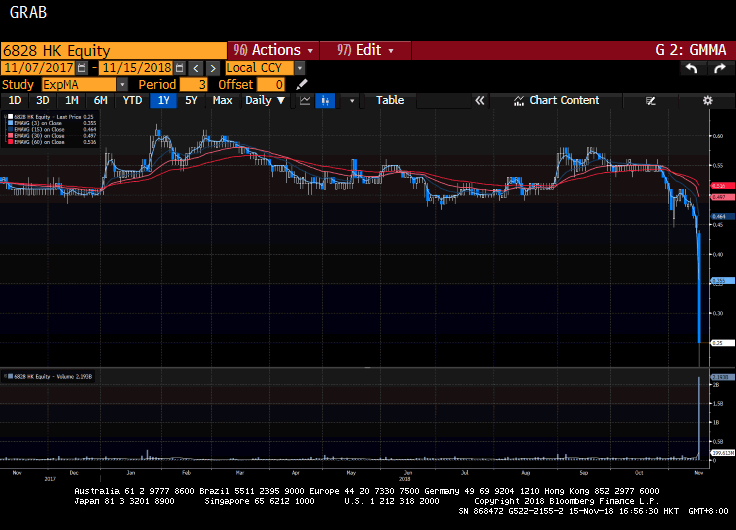Image resolution: width=736 pixels, height=530 pixels.
Task: Open the Edit dropdown menu
Action: pos(365,50)
